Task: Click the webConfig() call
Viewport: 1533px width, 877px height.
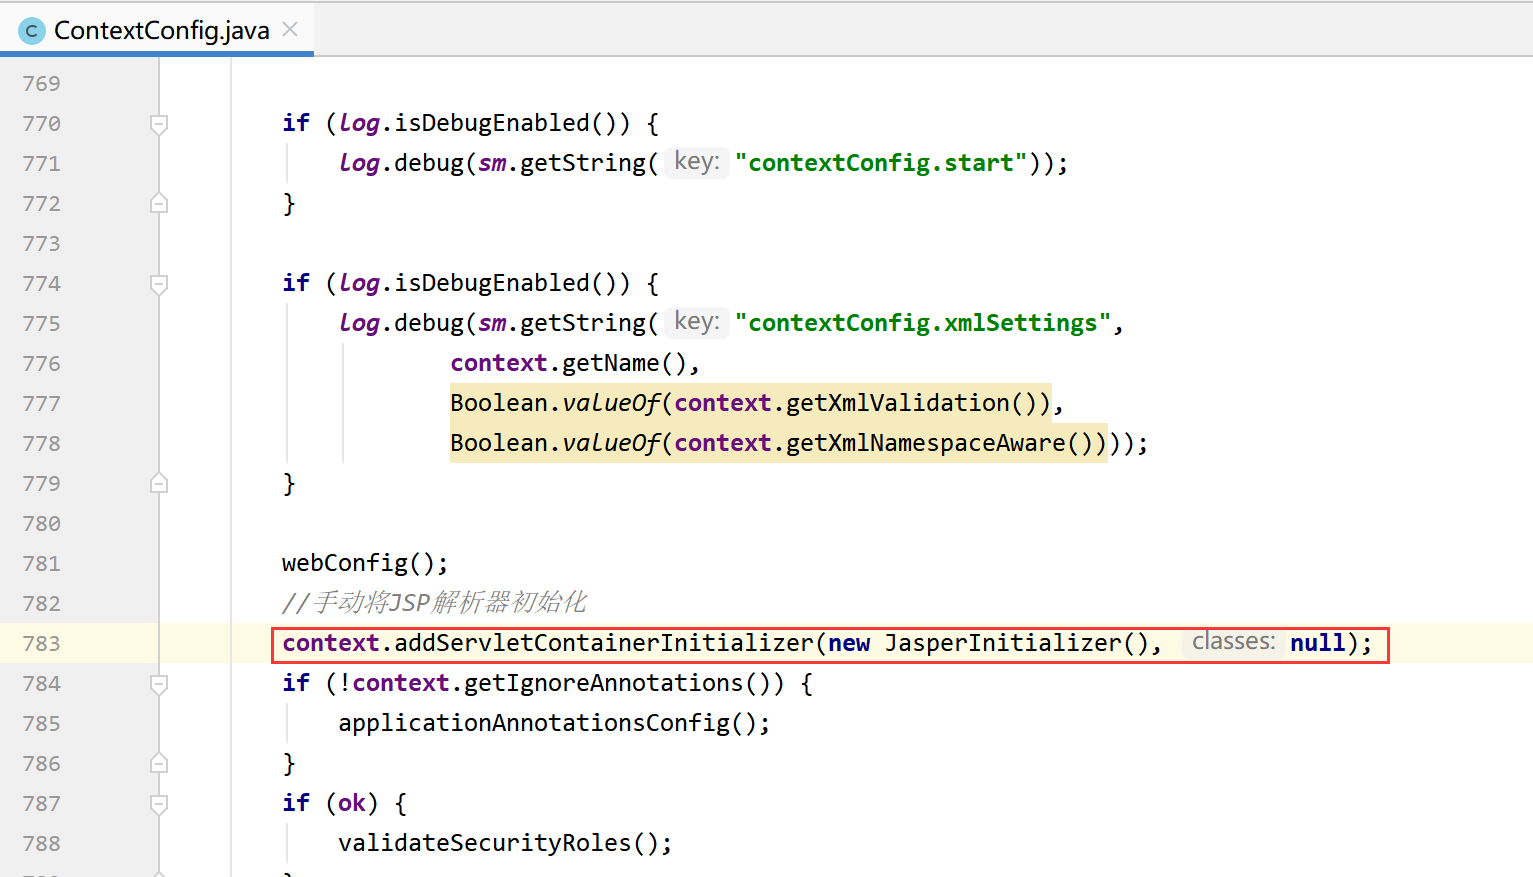Action: pyautogui.click(x=365, y=563)
